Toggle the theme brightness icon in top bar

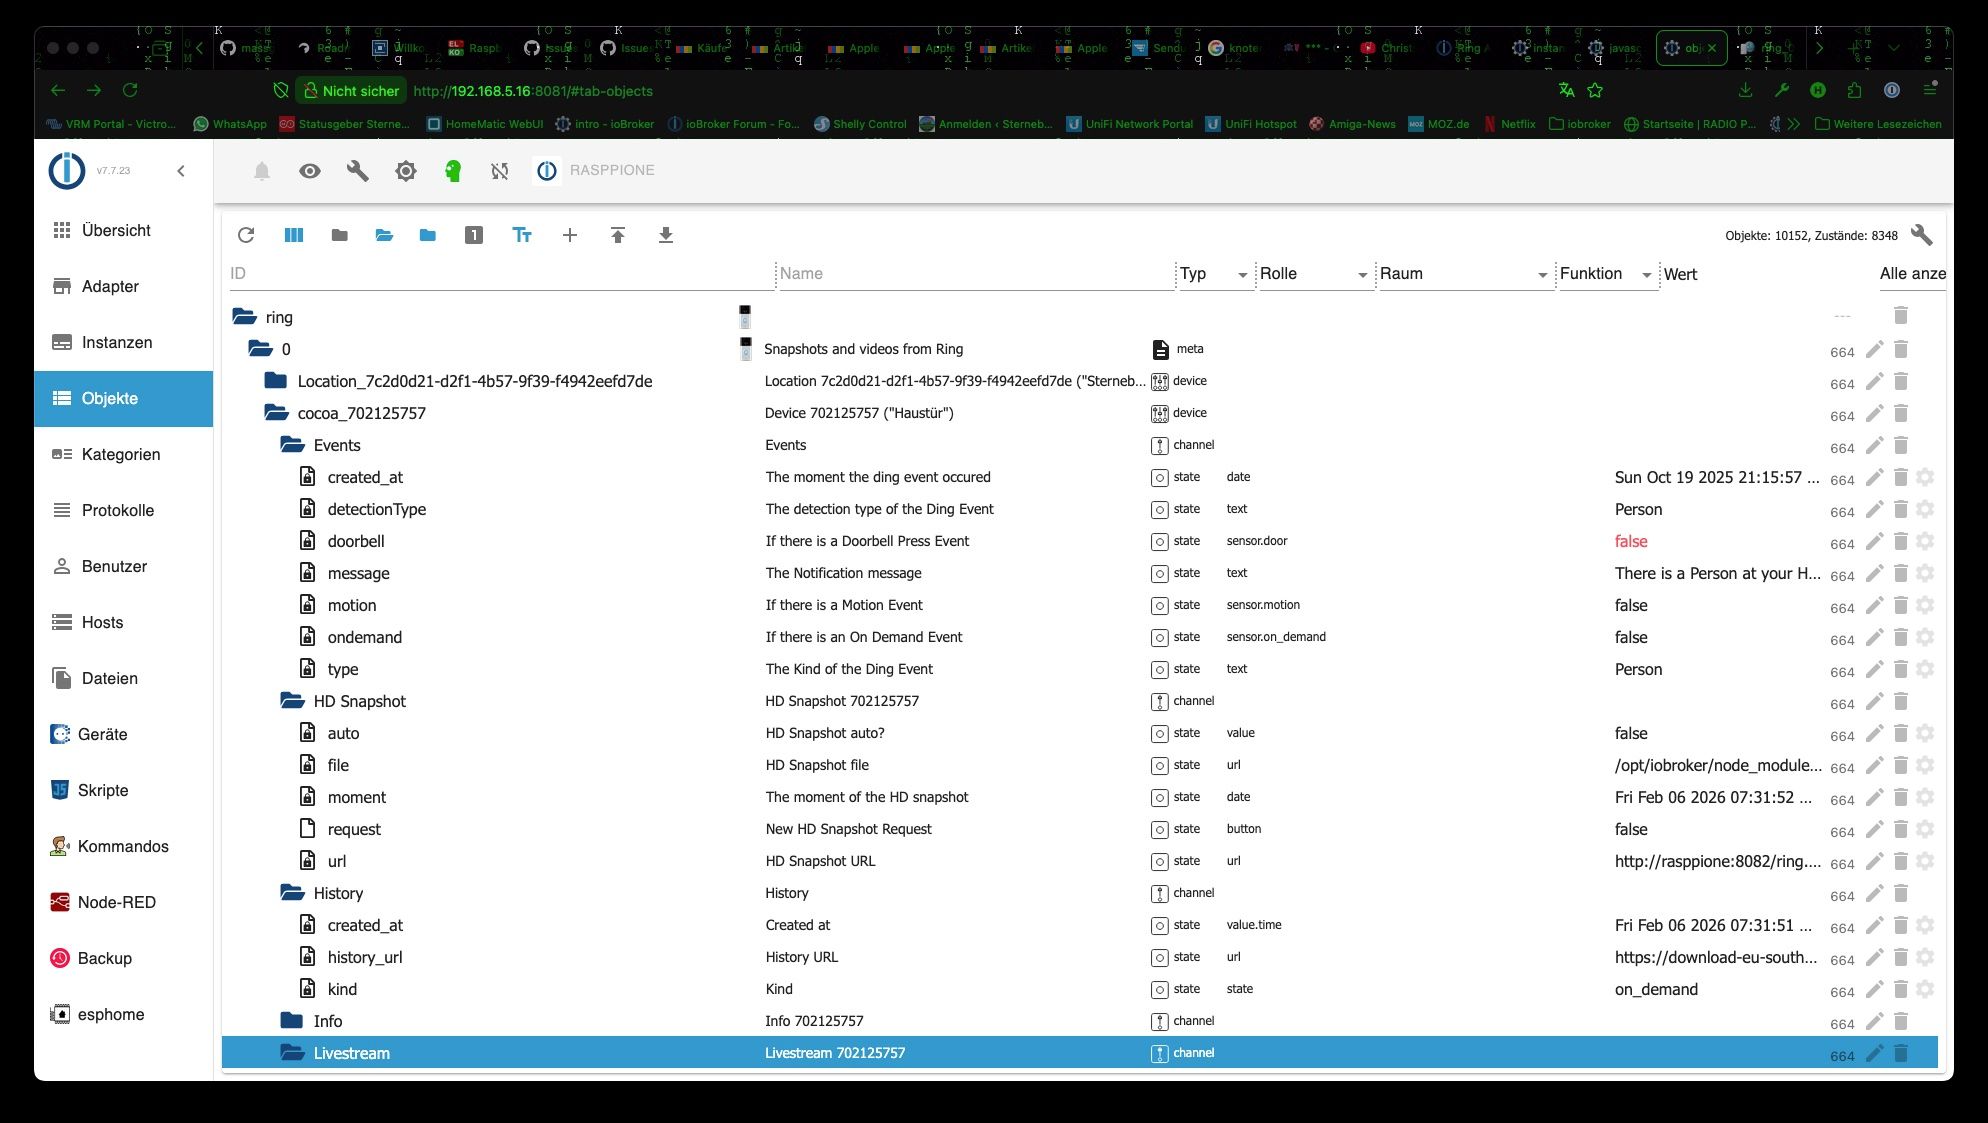tap(405, 171)
